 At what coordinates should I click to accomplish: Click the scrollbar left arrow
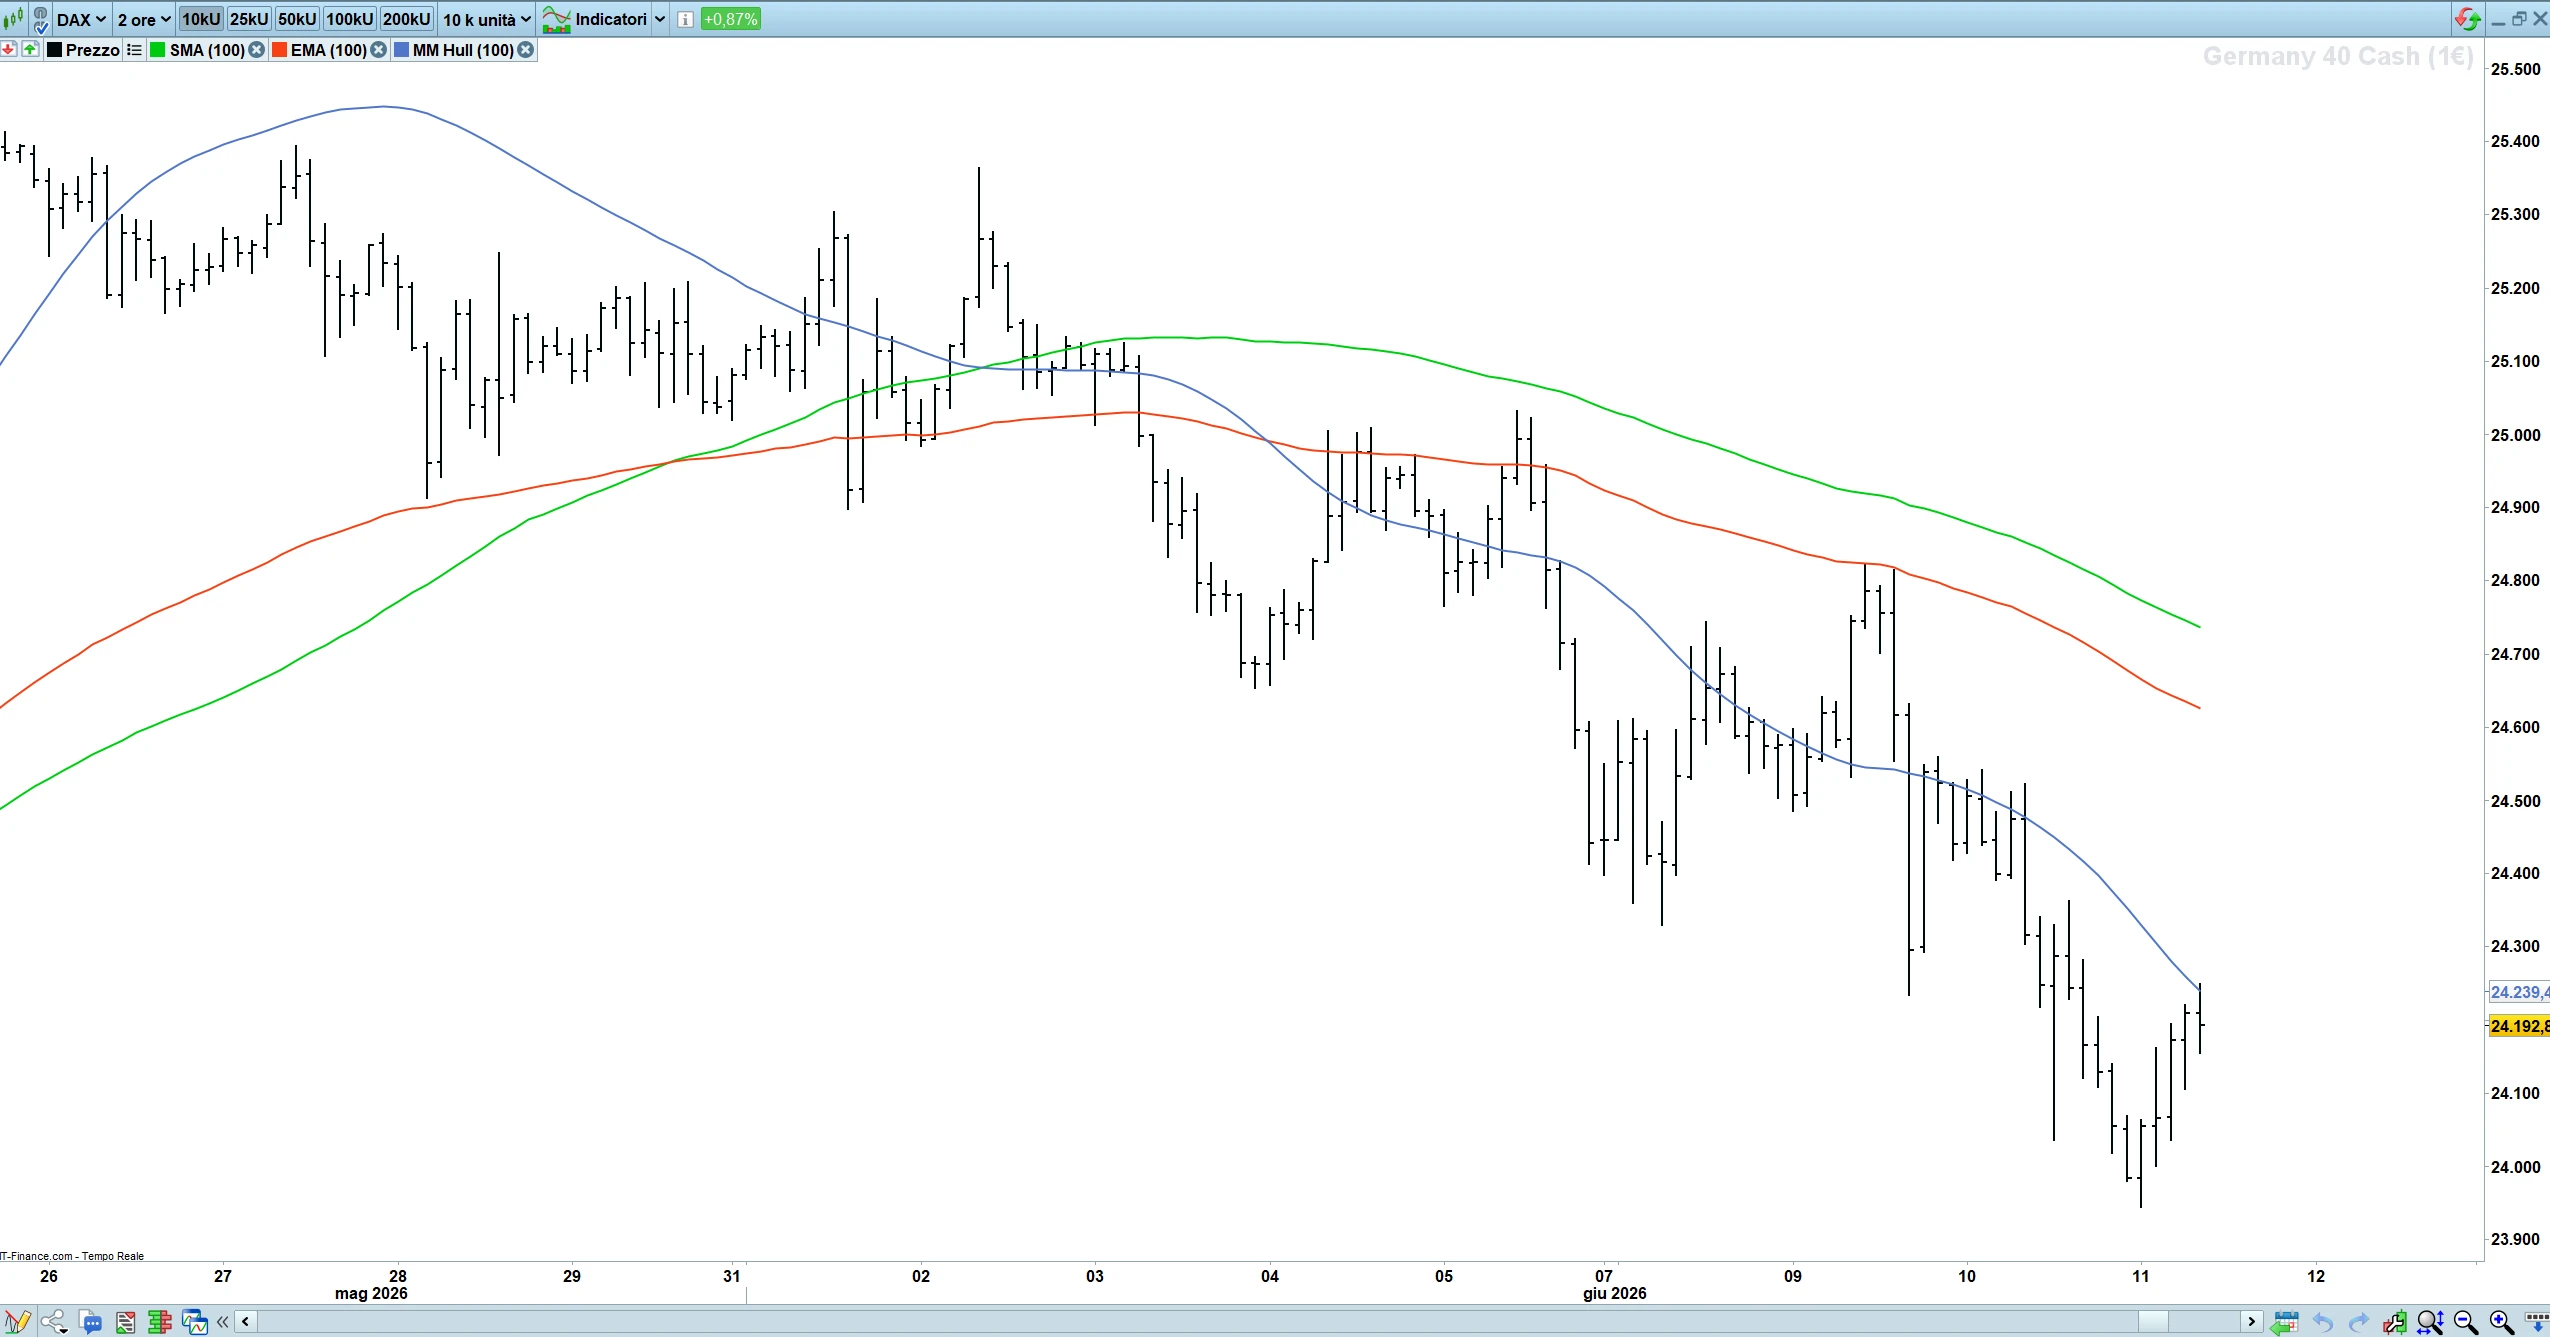[245, 1322]
